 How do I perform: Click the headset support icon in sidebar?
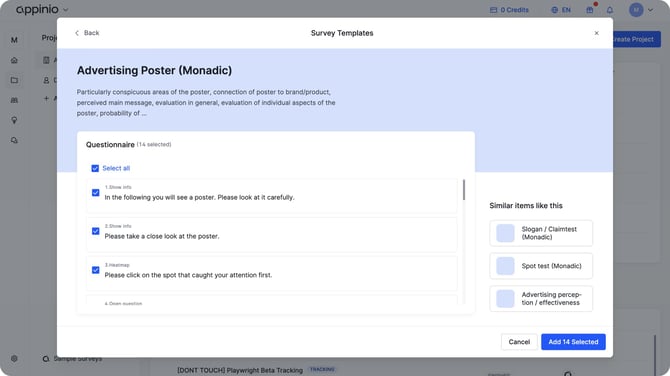coord(14,140)
